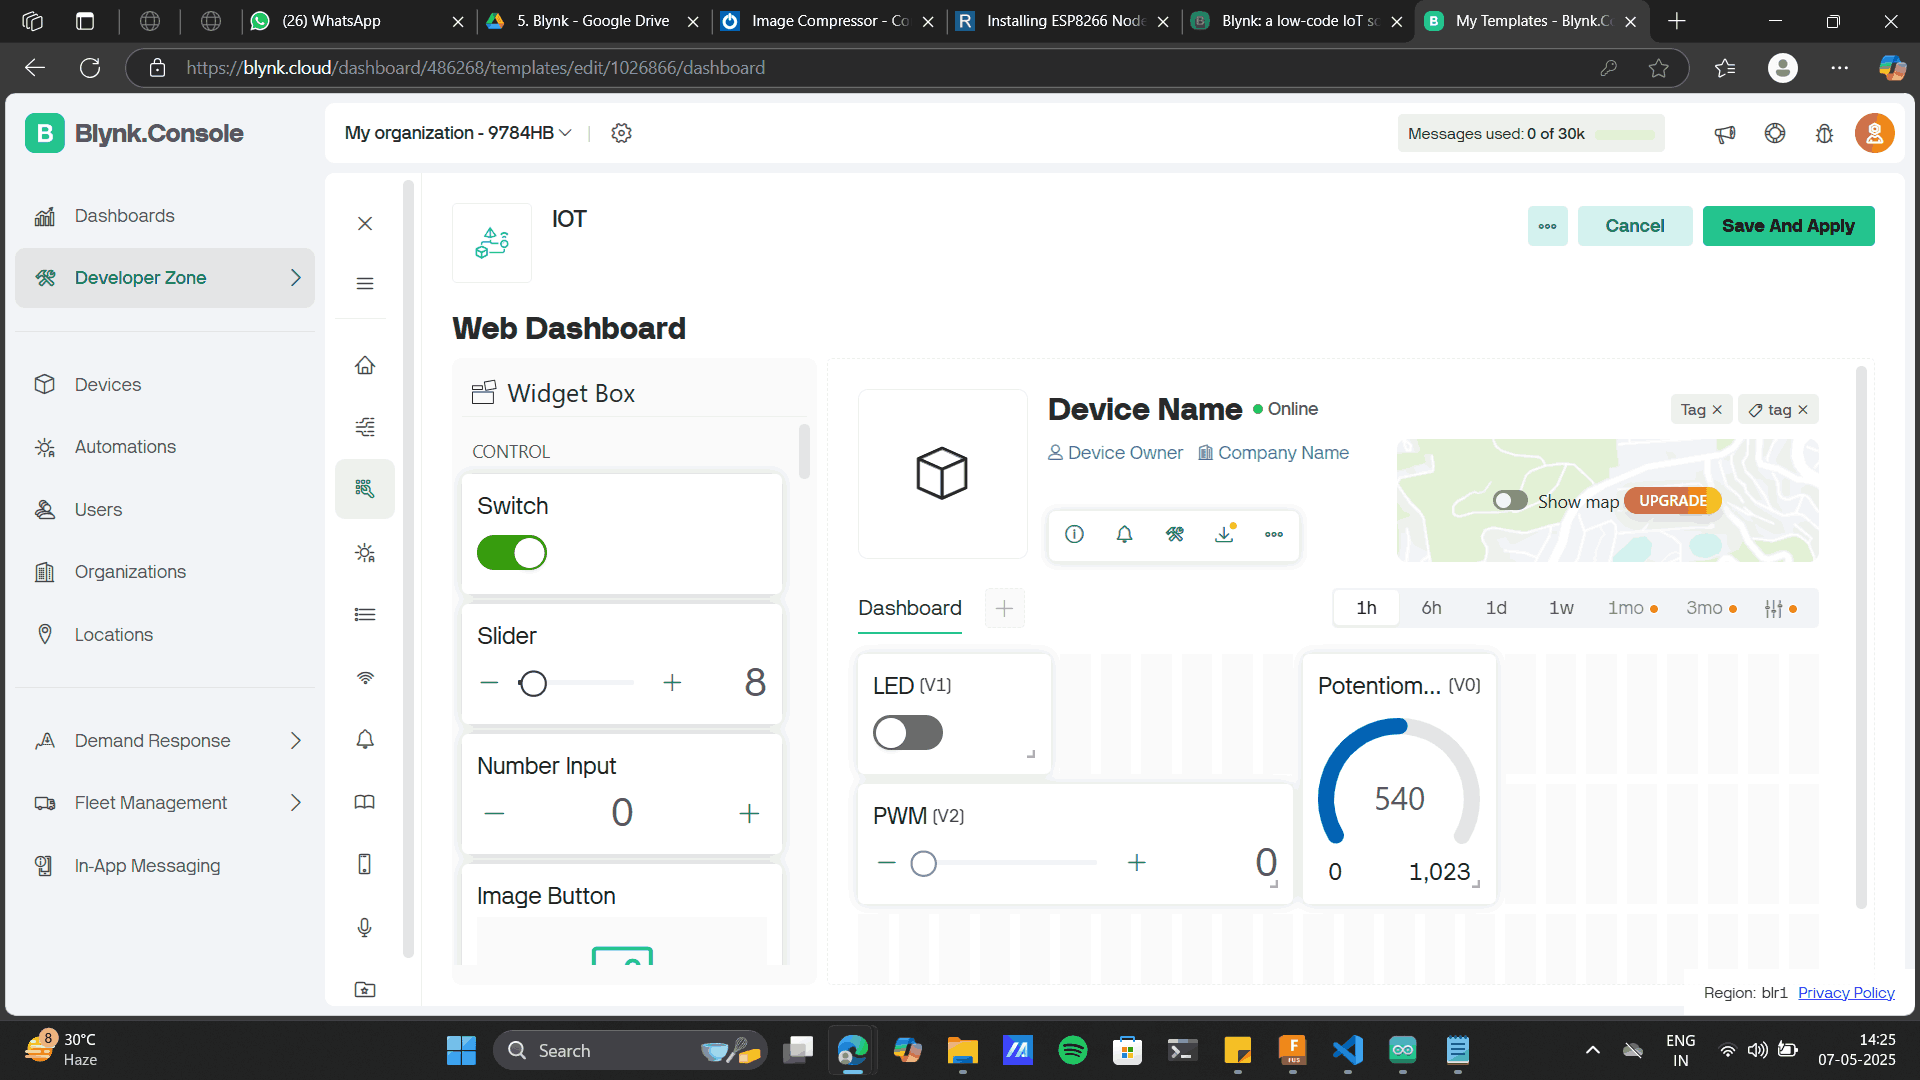Toggle the Switch widget in Widget Box
The height and width of the screenshot is (1080, 1920).
(512, 552)
